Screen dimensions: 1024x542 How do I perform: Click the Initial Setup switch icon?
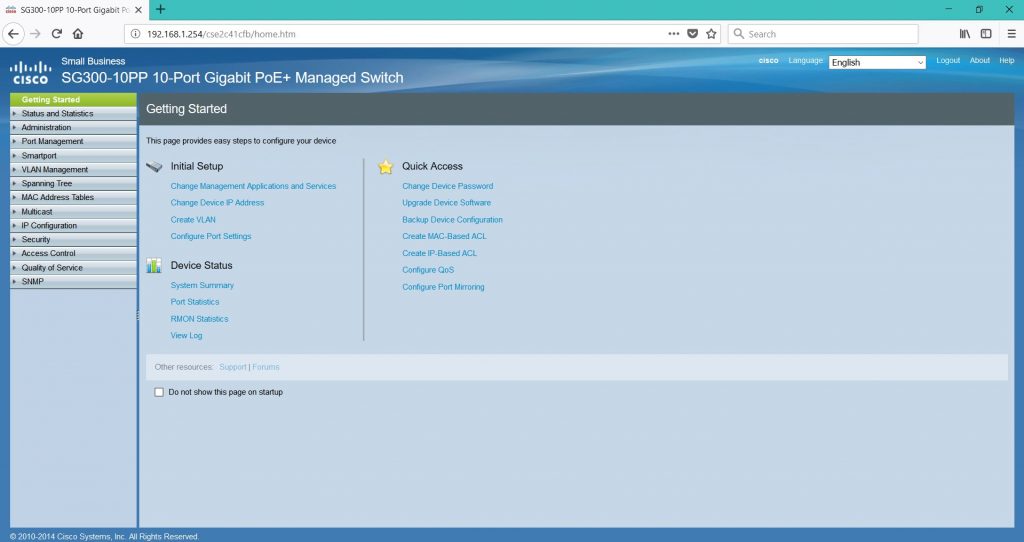154,167
